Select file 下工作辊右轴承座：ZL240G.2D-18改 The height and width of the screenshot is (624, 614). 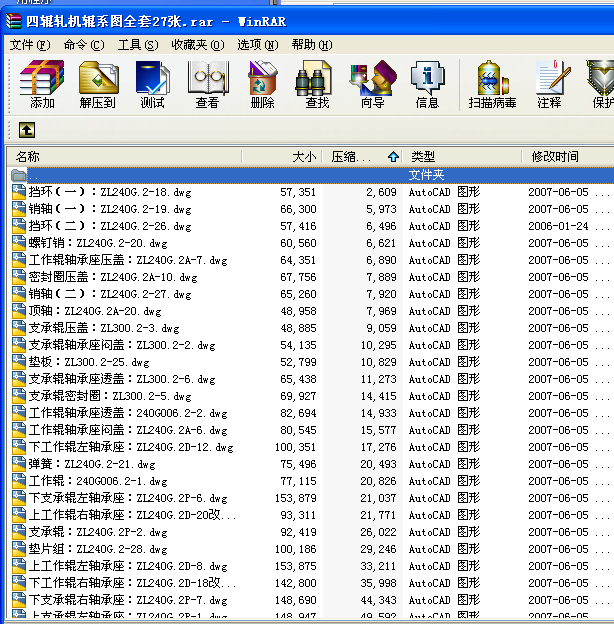[133, 583]
